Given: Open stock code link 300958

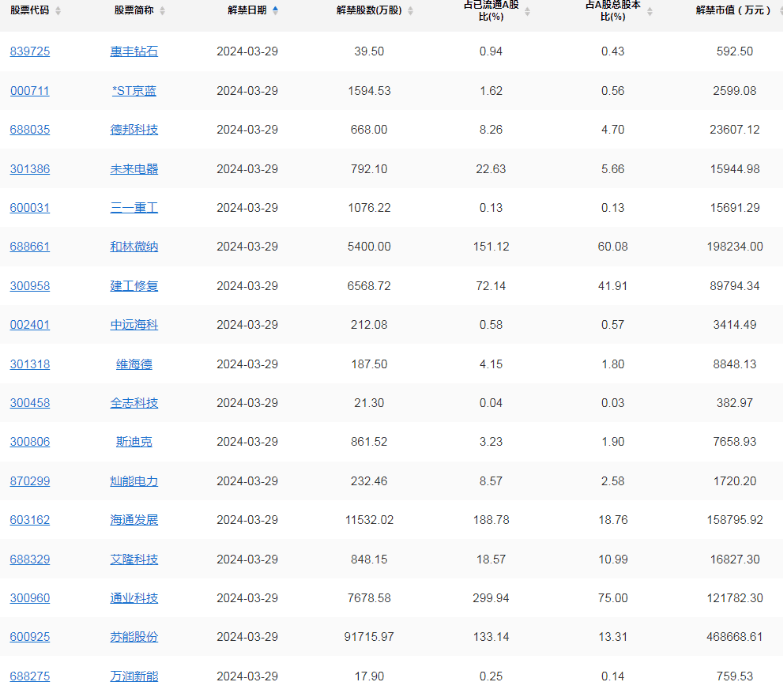Looking at the screenshot, I should 30,286.
